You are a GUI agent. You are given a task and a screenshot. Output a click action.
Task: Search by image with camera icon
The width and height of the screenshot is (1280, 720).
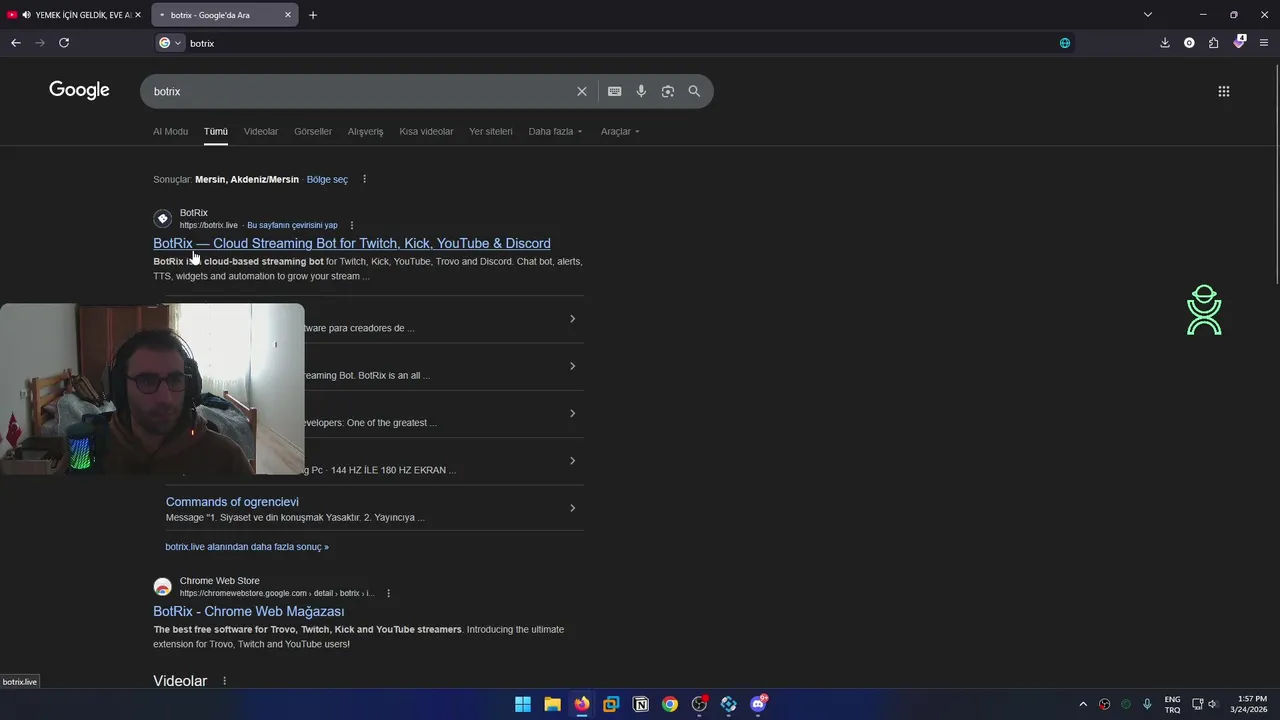pyautogui.click(x=668, y=91)
